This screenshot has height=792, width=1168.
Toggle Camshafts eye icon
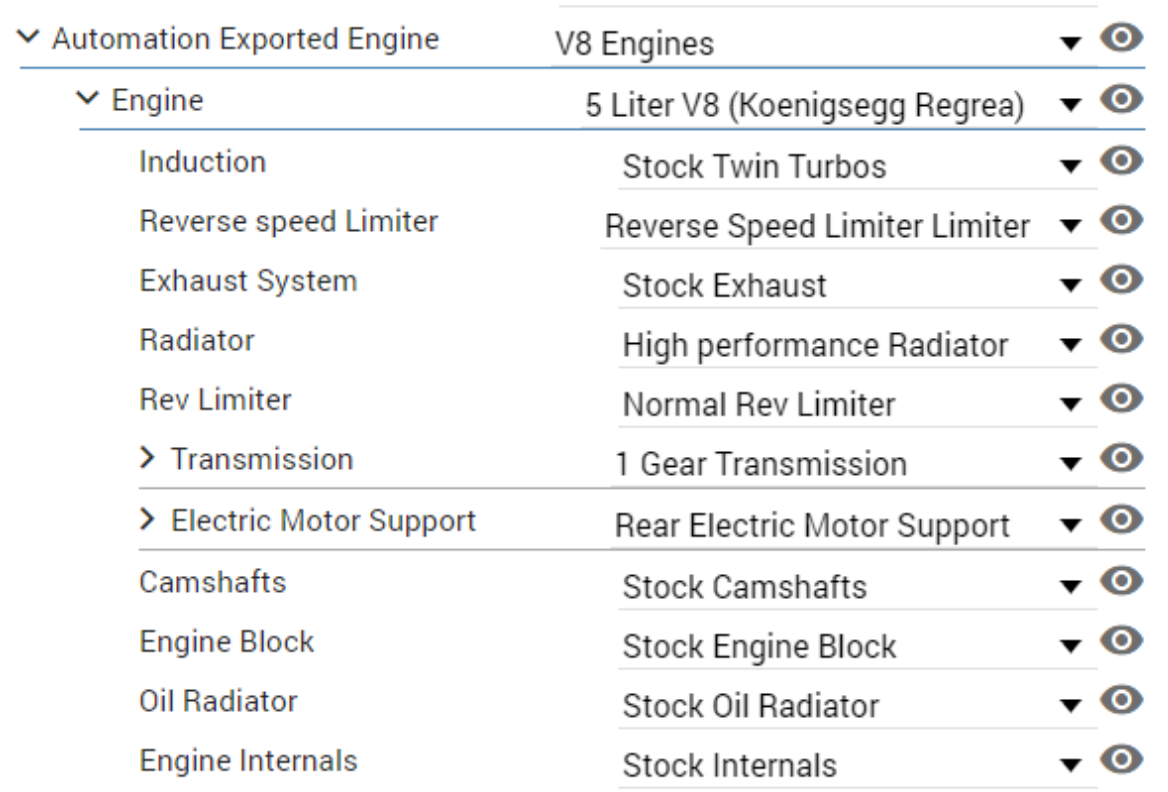point(1121,580)
